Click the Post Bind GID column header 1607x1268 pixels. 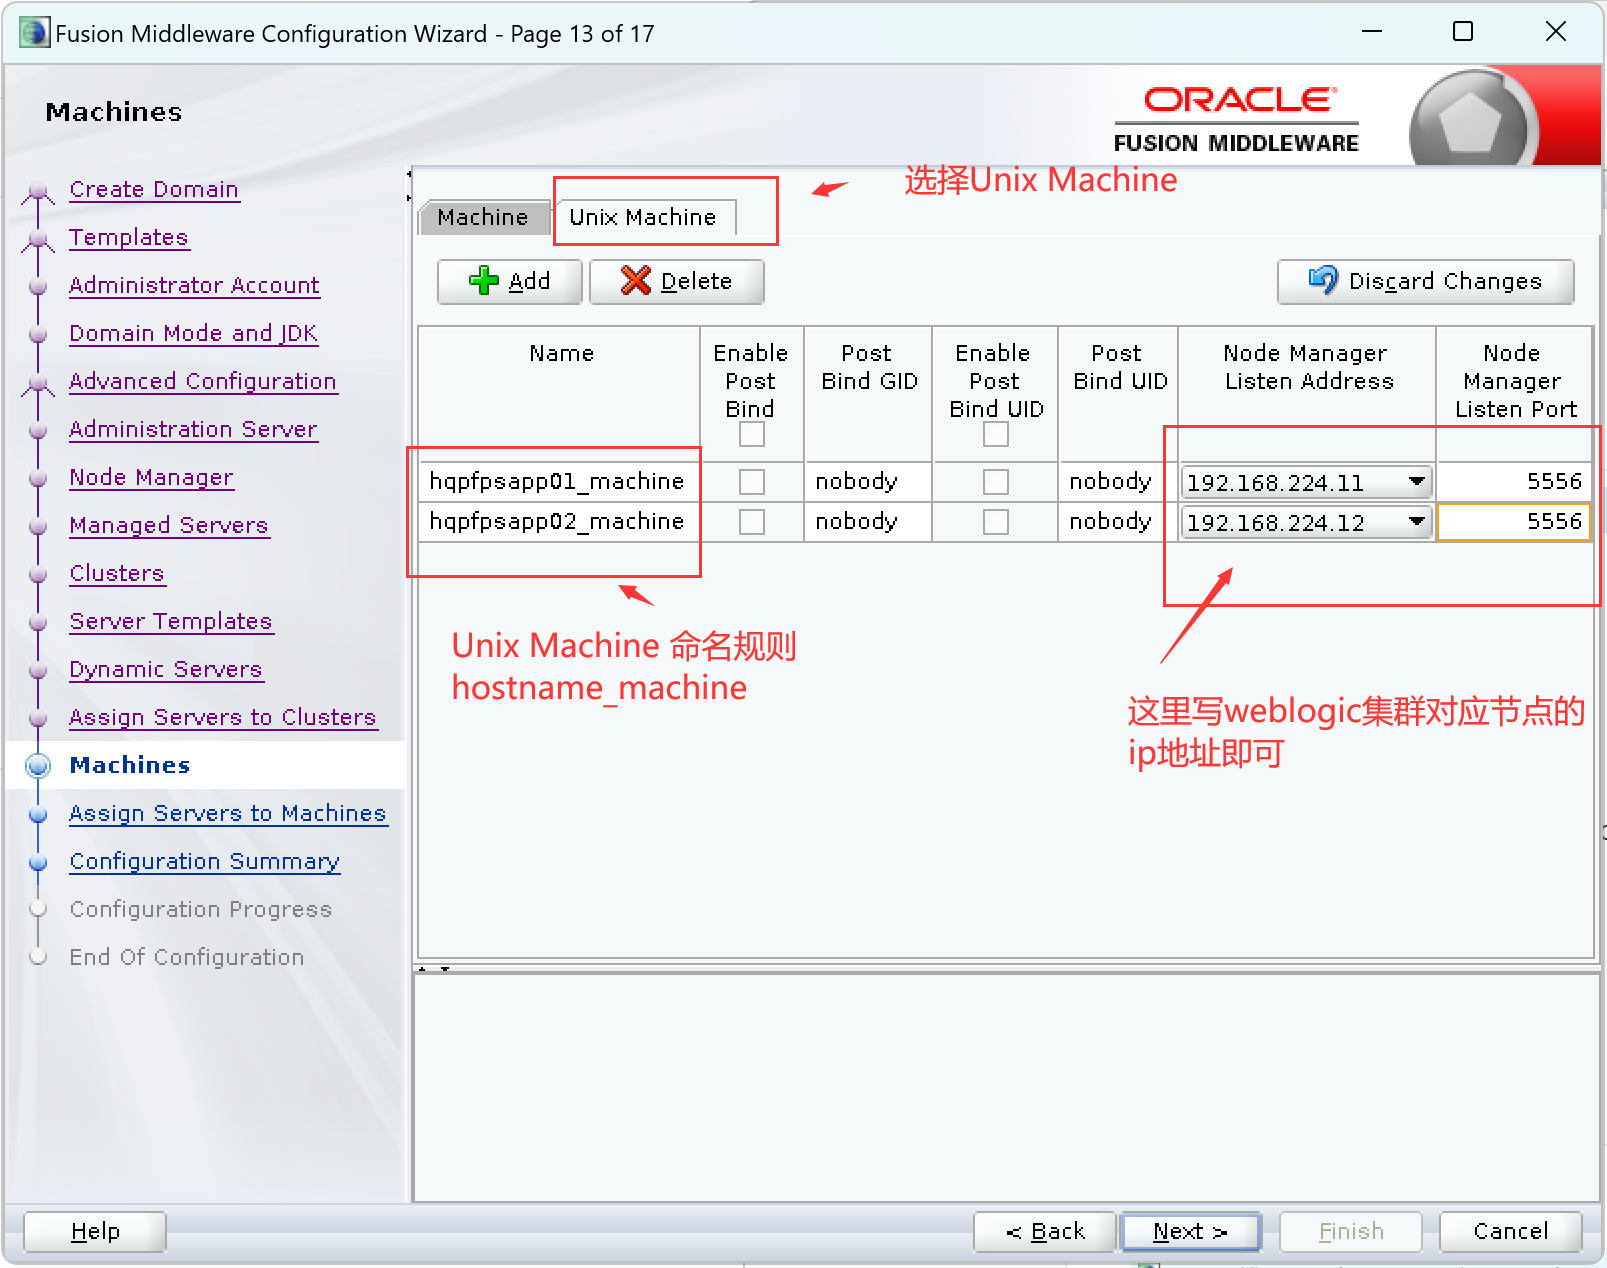point(868,393)
